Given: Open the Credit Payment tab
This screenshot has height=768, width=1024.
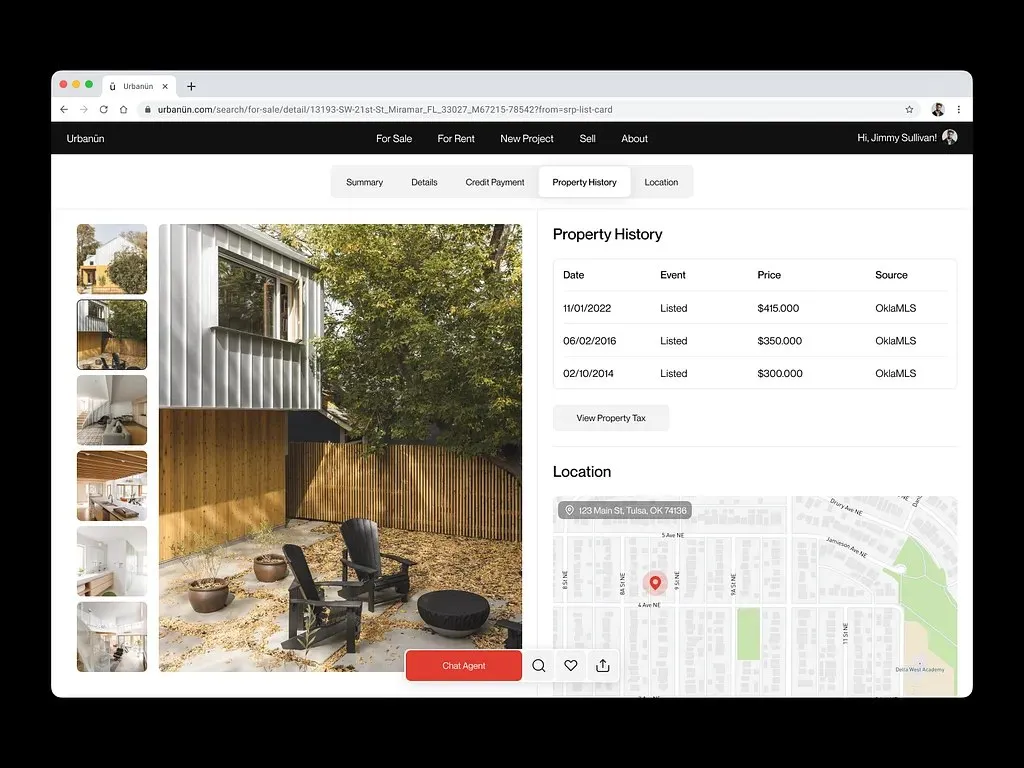Looking at the screenshot, I should (x=495, y=182).
